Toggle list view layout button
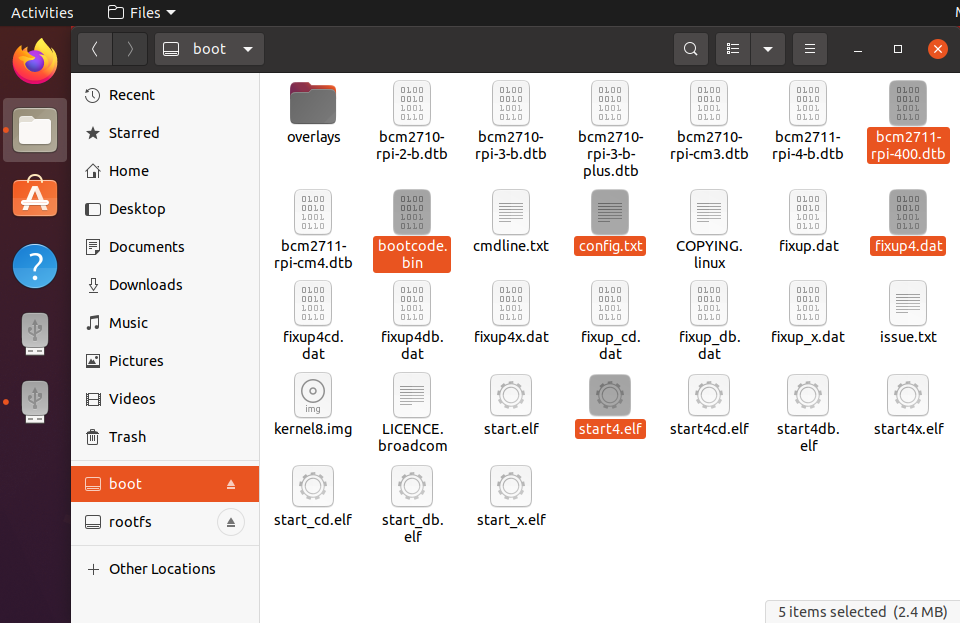This screenshot has height=623, width=960. click(x=733, y=49)
